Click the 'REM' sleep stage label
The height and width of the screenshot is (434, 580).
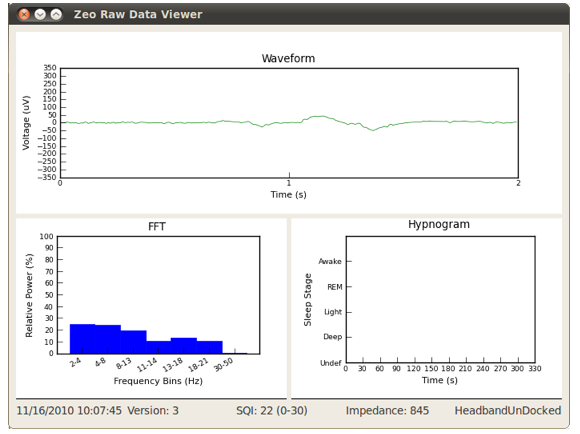point(335,287)
